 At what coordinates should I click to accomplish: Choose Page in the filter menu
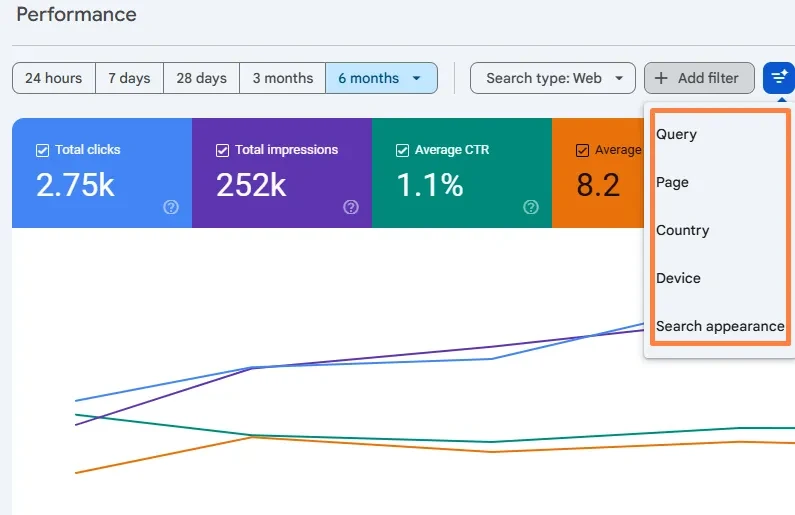tap(673, 182)
